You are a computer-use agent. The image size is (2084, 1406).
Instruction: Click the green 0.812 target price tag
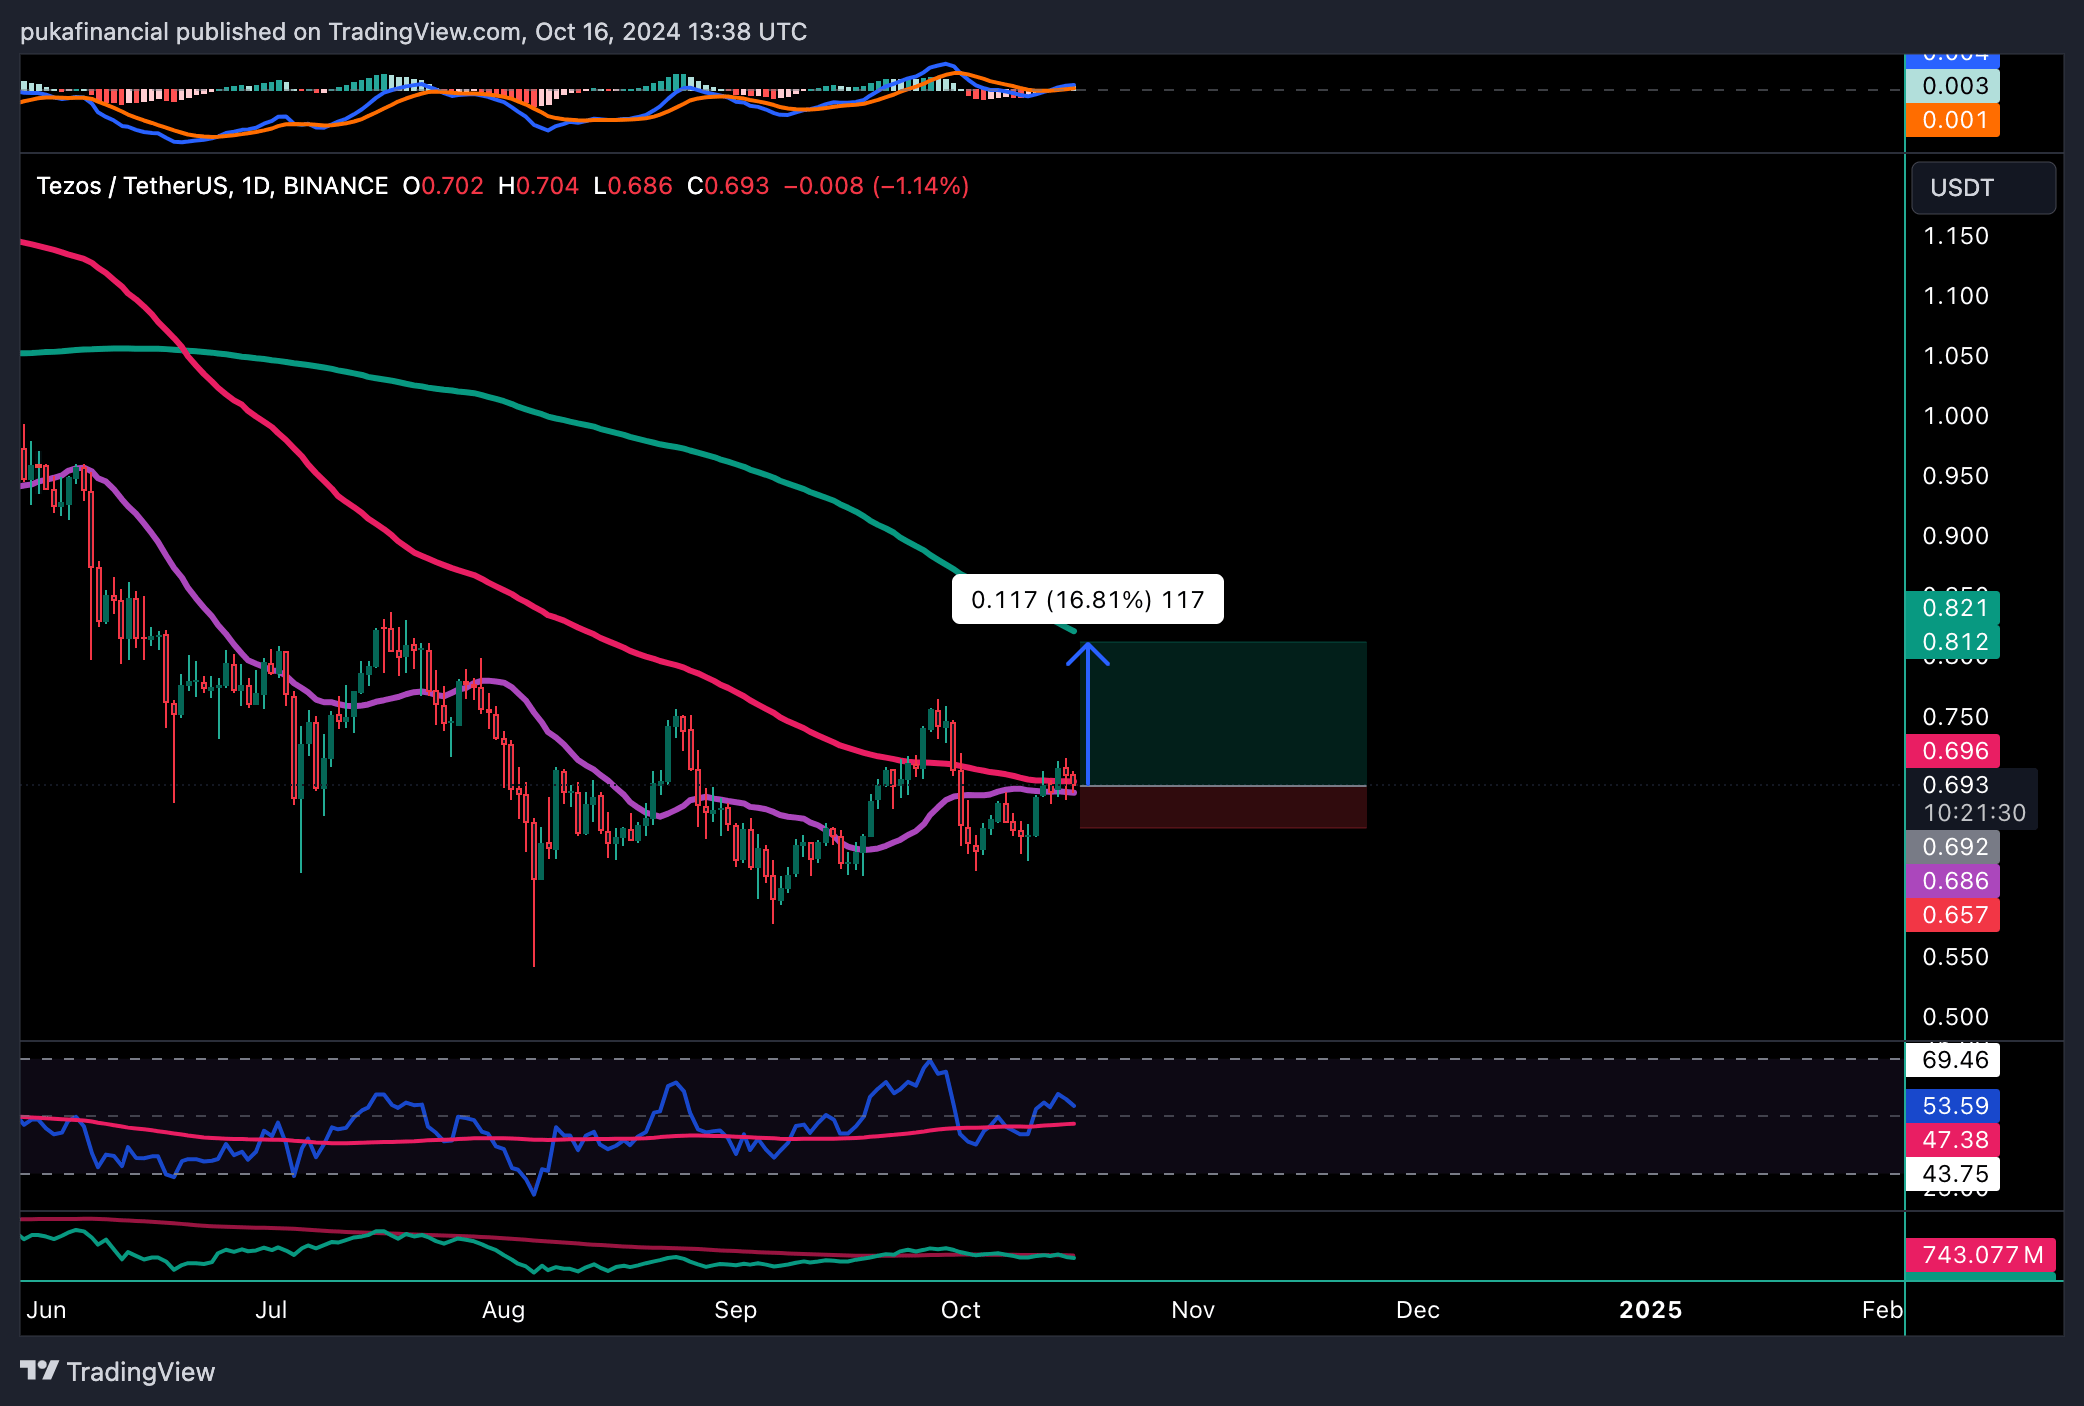1953,642
